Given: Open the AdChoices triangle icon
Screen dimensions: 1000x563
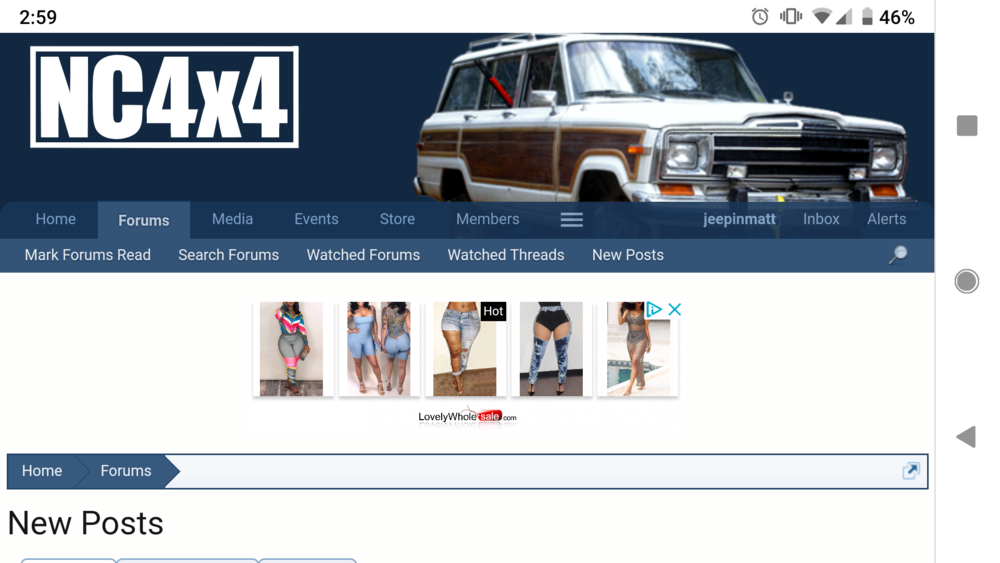Looking at the screenshot, I should (654, 309).
